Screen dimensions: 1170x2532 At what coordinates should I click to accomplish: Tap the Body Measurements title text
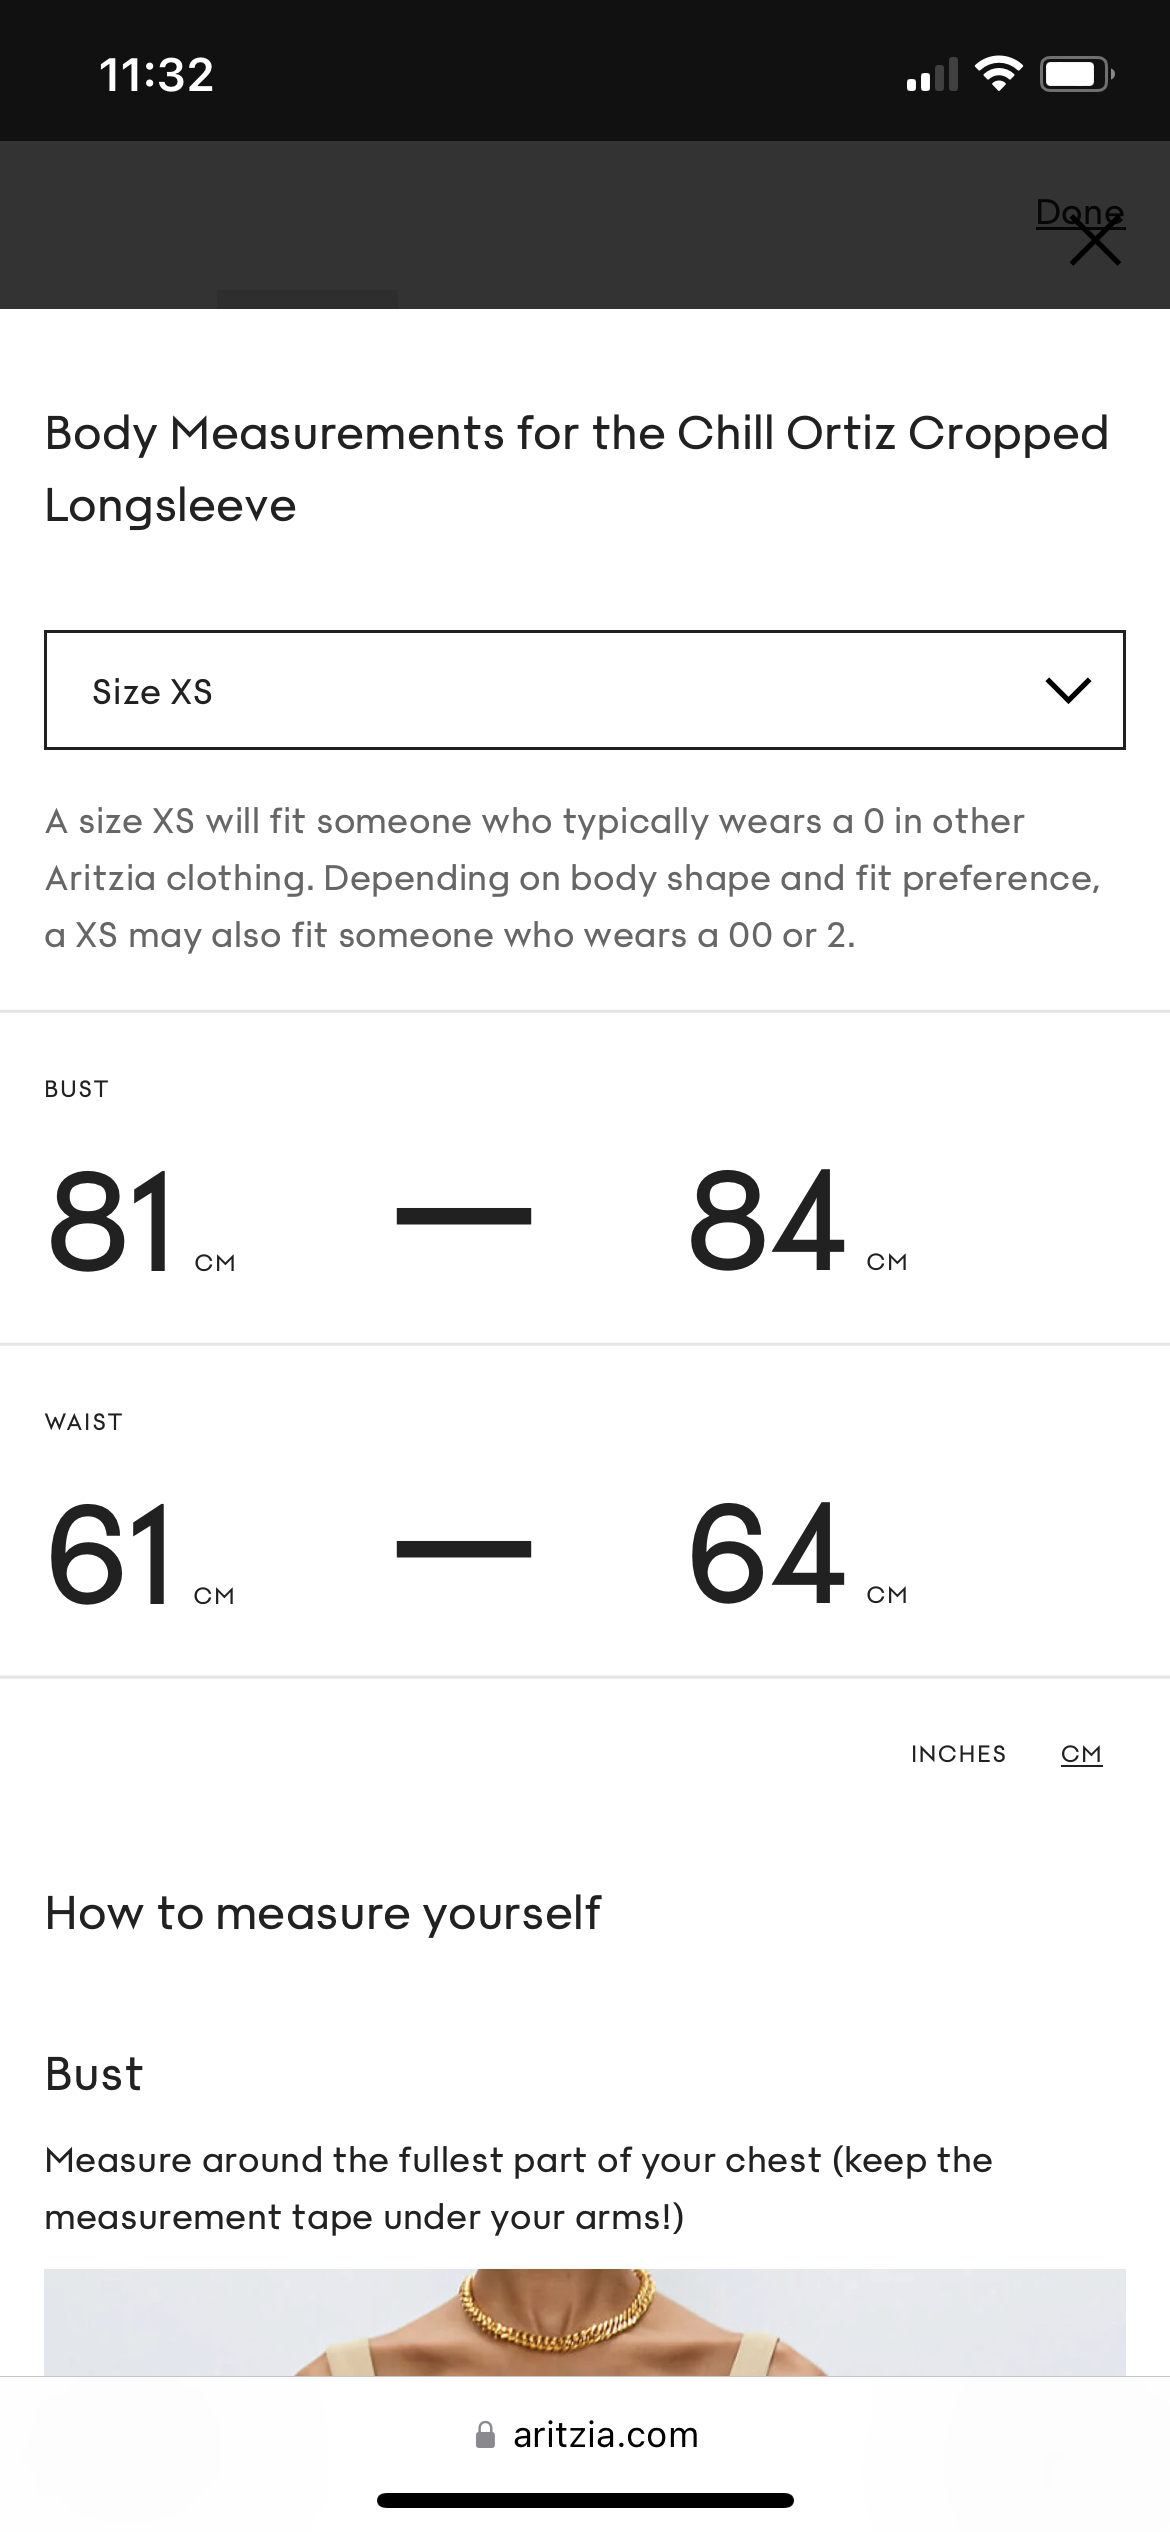(x=577, y=469)
